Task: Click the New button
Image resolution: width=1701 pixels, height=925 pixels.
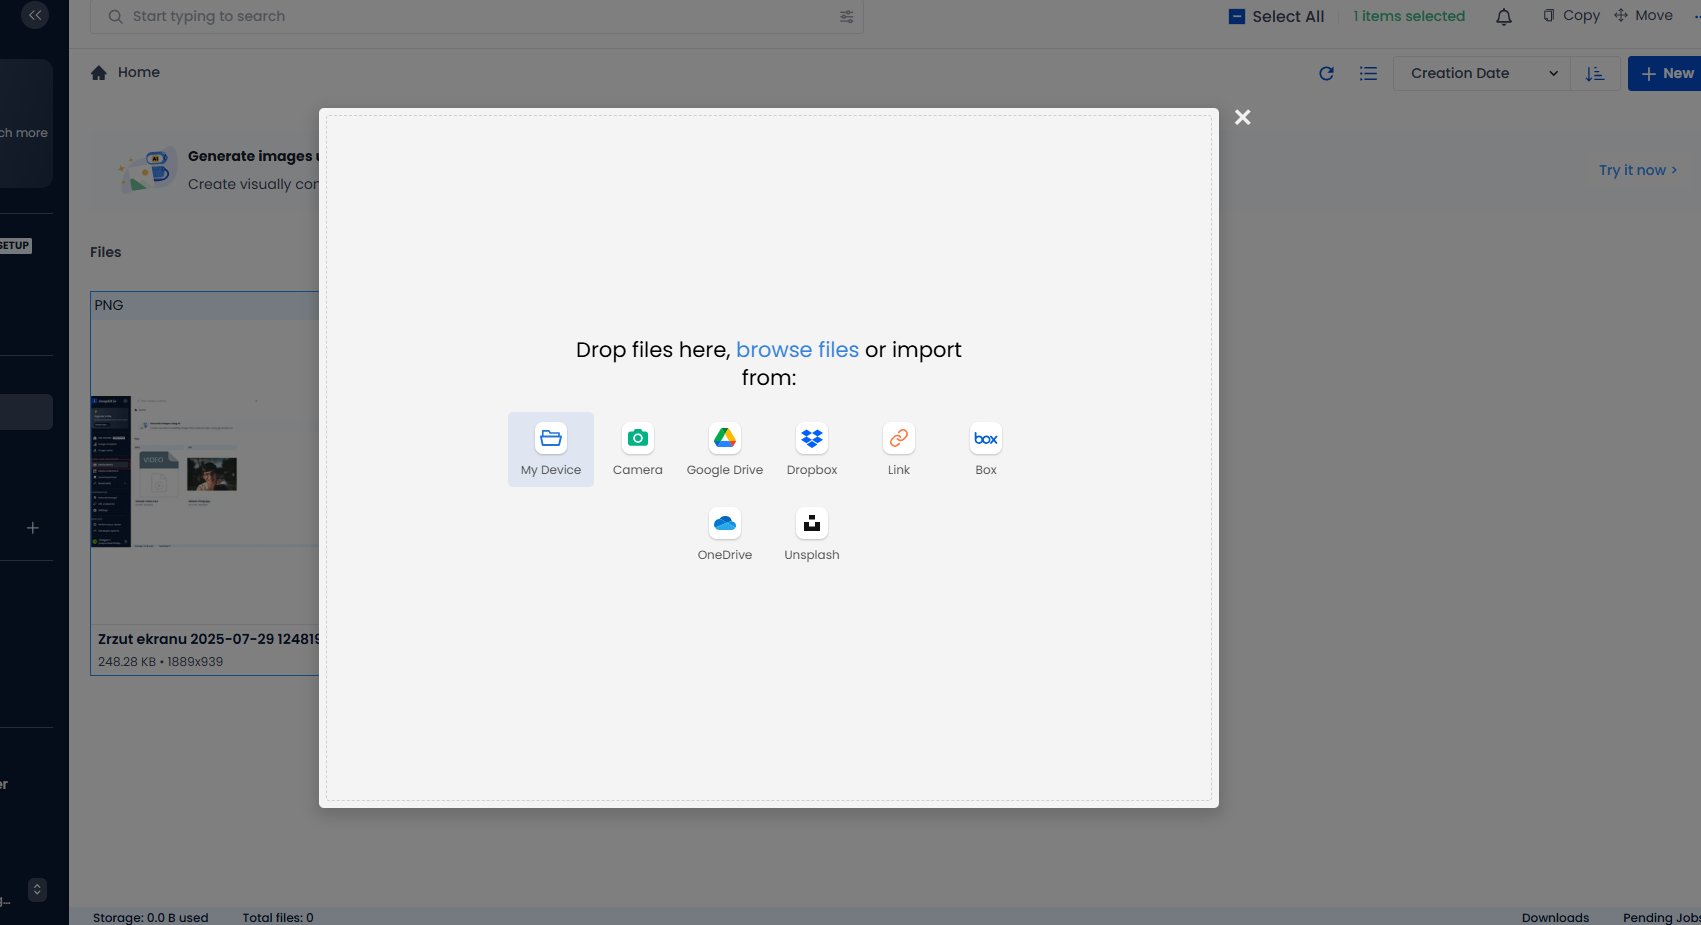Action: pos(1666,73)
